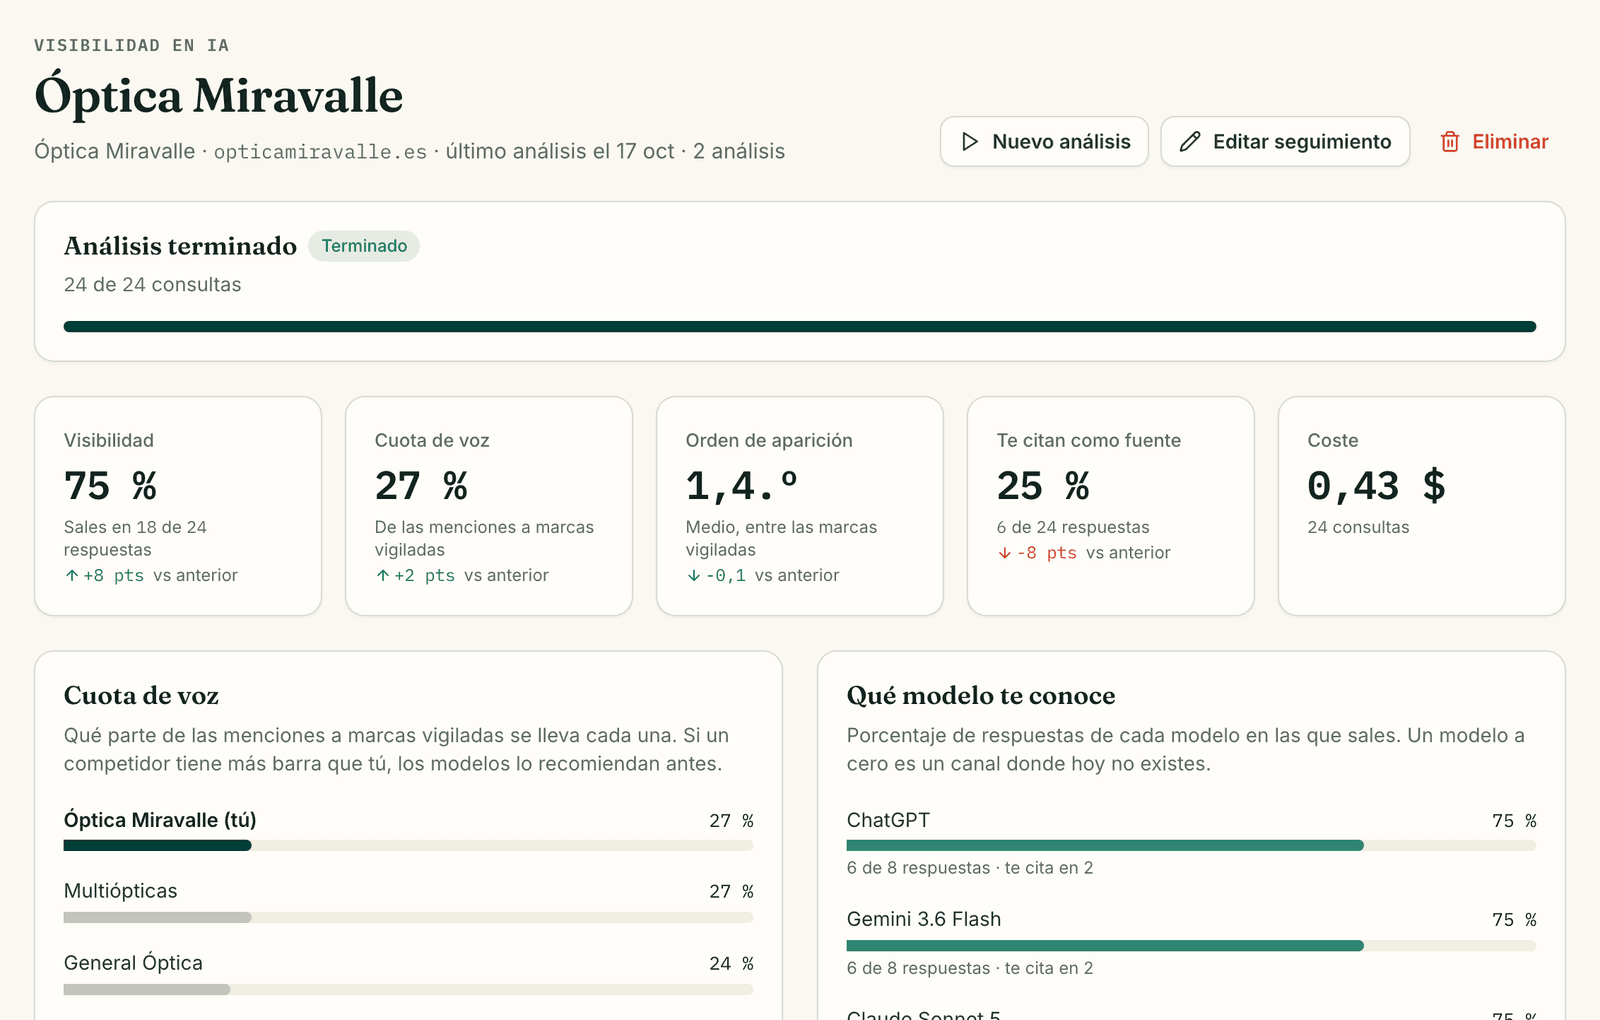Click the VISIBILIDAD EN IA label
Viewport: 1600px width, 1020px height.
[x=132, y=45]
